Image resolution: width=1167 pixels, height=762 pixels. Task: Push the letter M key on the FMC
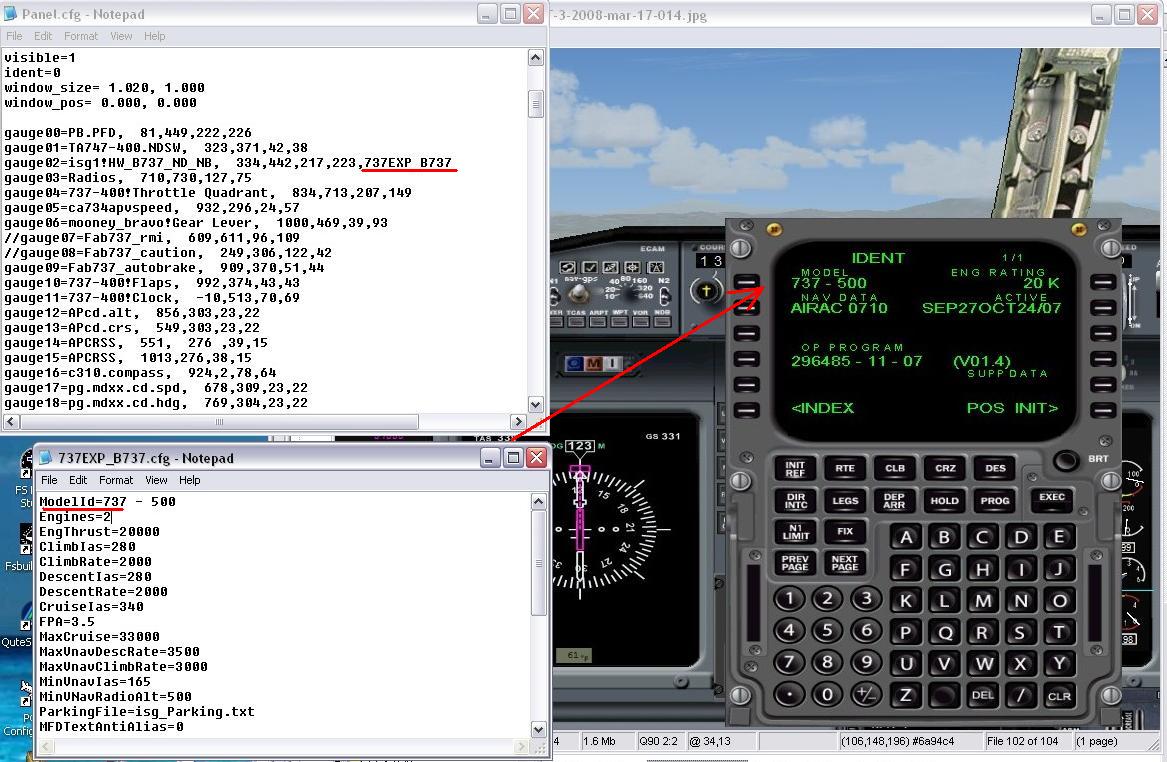[x=982, y=600]
